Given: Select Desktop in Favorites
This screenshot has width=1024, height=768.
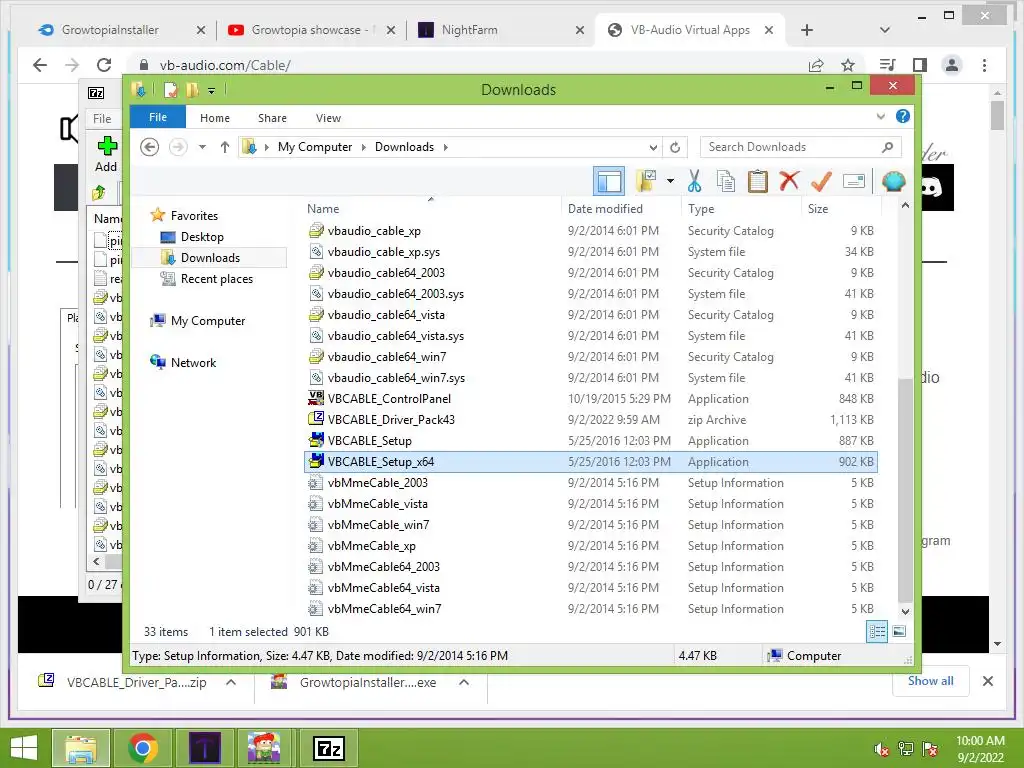Looking at the screenshot, I should point(202,237).
